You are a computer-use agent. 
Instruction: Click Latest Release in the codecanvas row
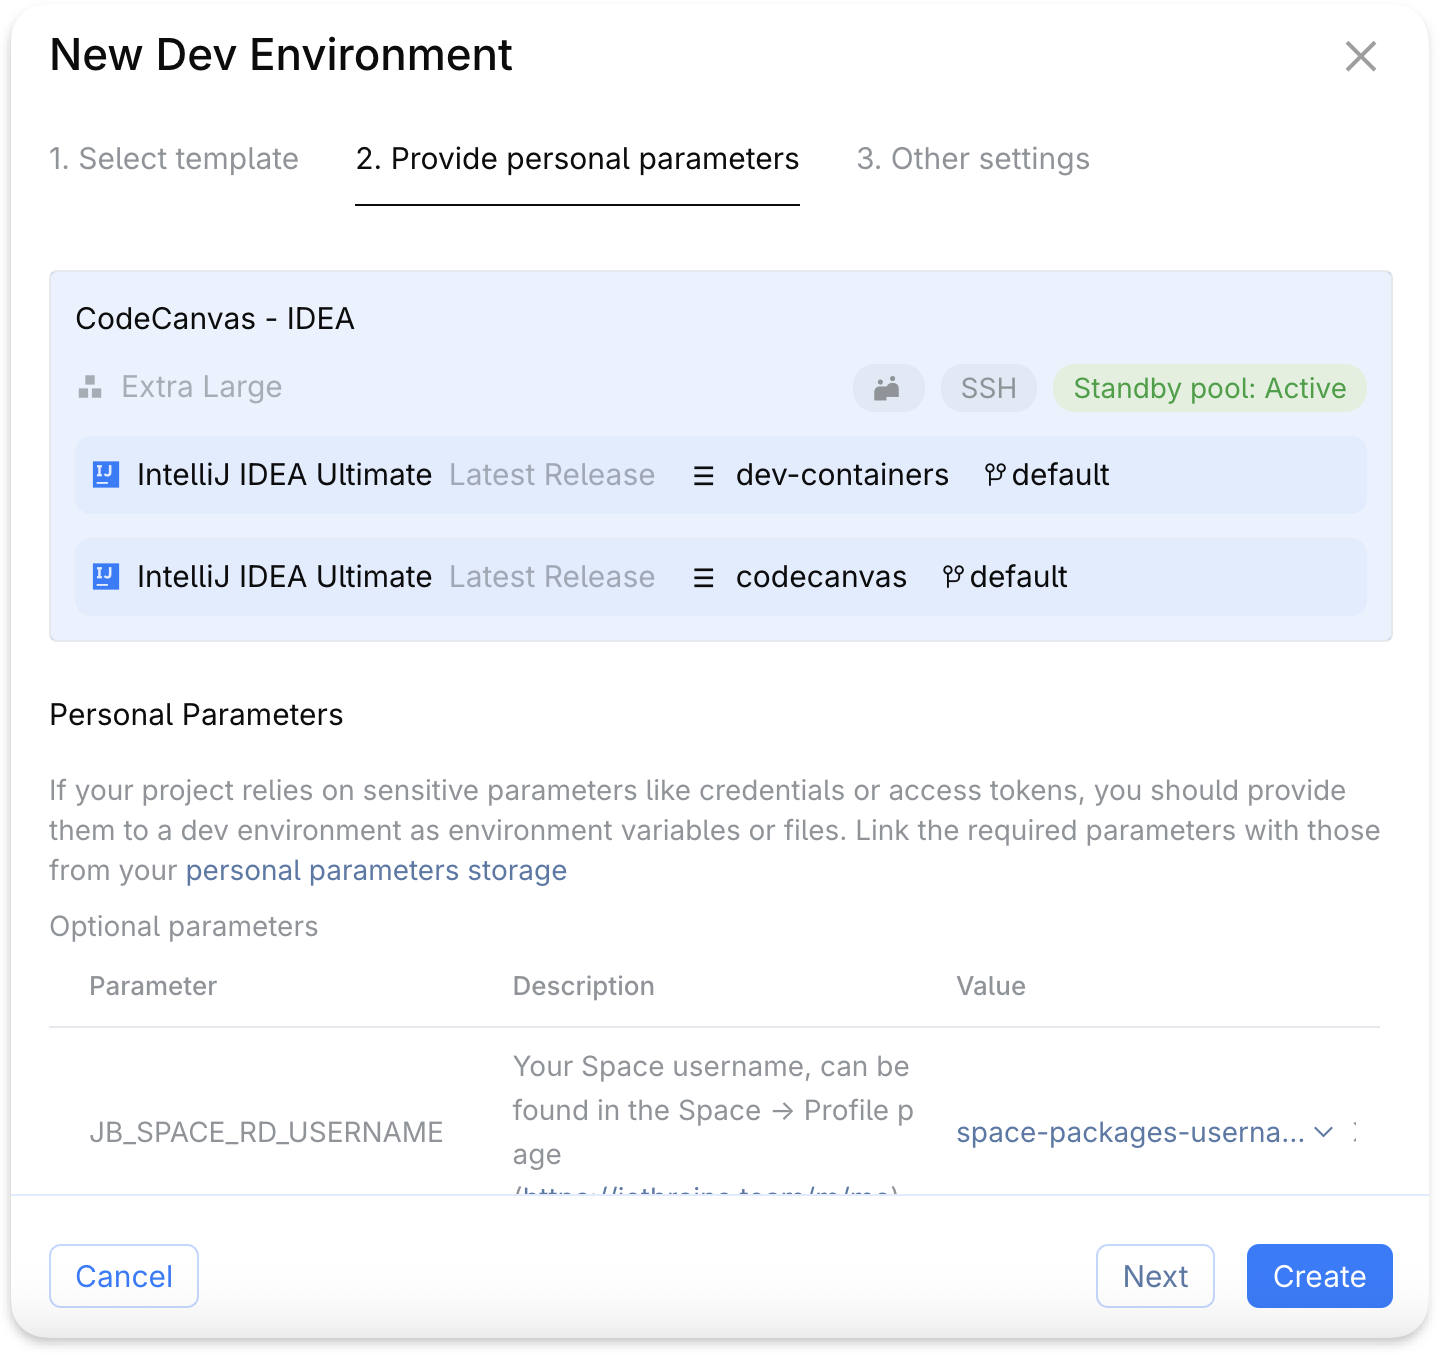(x=552, y=576)
